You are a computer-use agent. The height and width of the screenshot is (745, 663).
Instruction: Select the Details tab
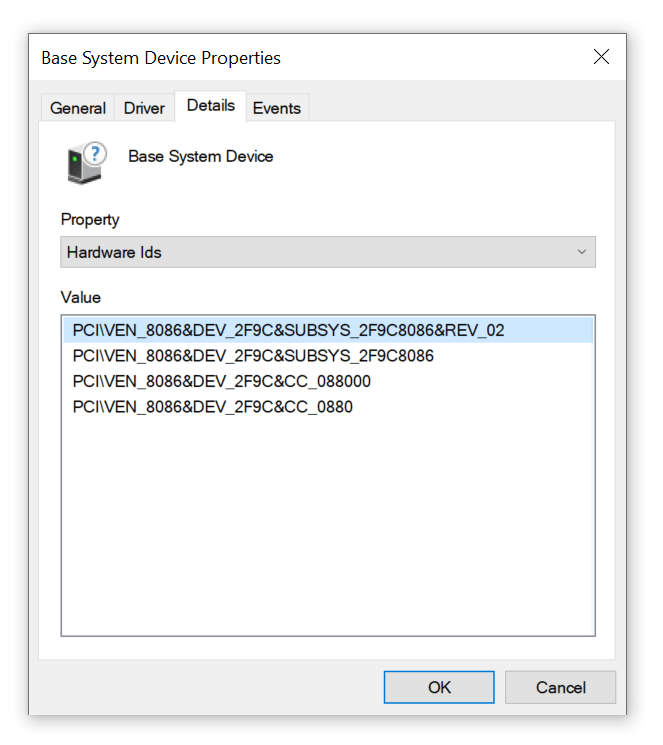pos(210,106)
